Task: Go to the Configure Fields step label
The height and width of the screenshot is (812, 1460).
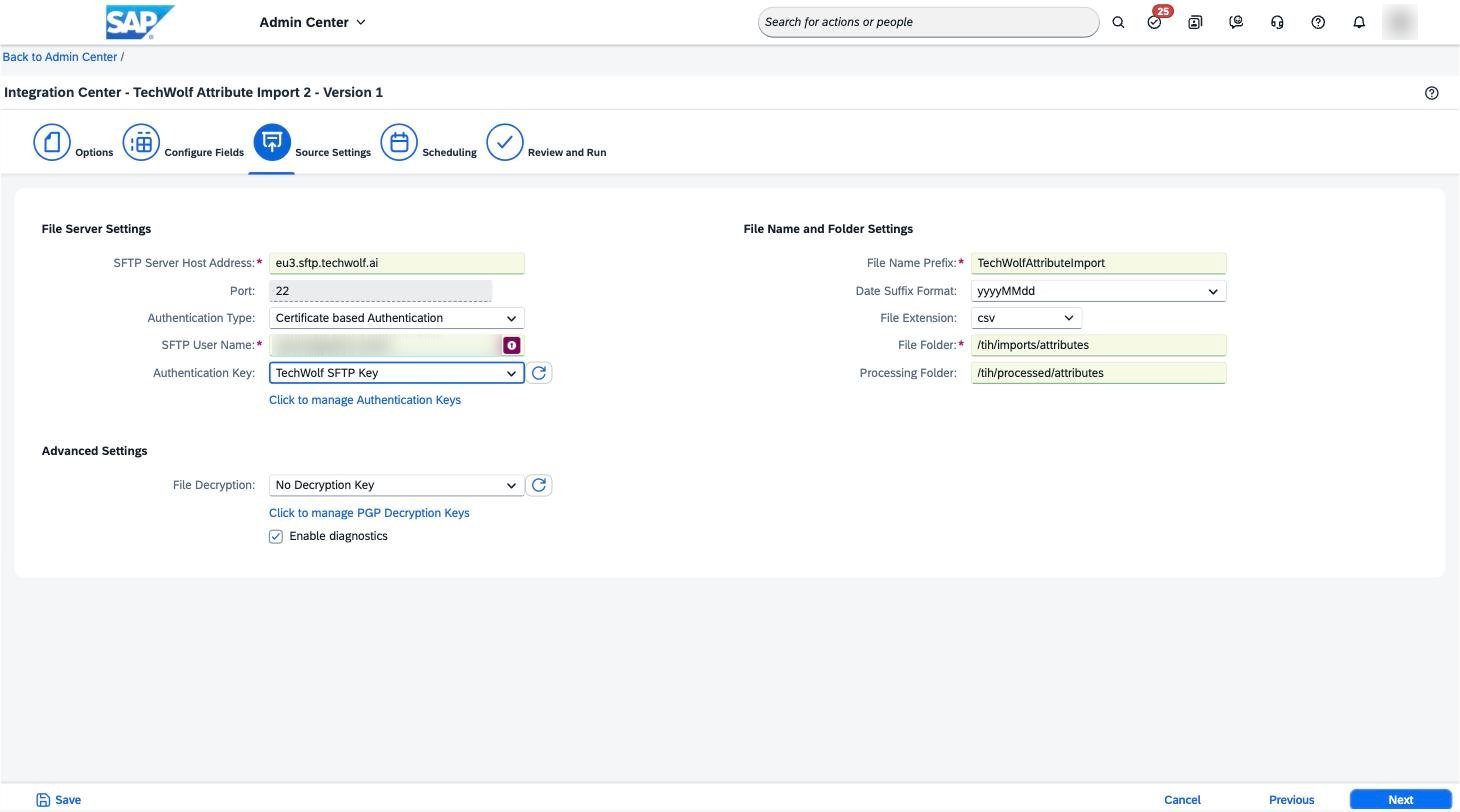Action: click(x=204, y=153)
